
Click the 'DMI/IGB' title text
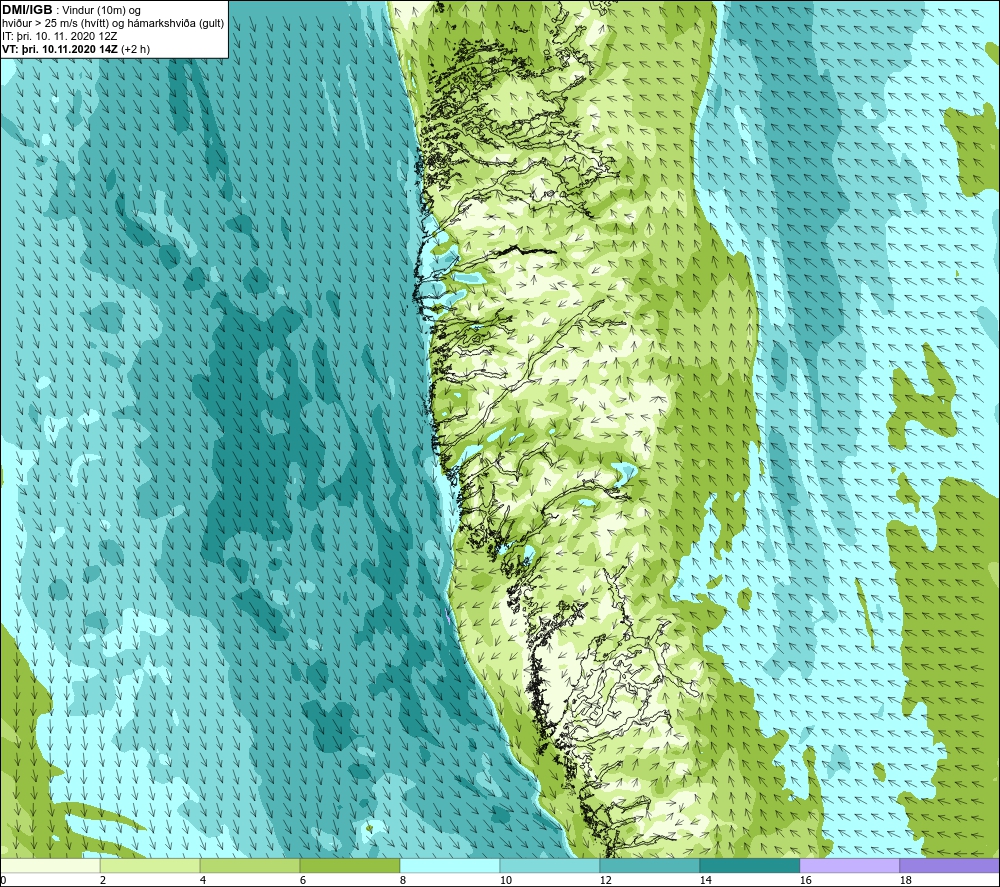pyautogui.click(x=27, y=10)
